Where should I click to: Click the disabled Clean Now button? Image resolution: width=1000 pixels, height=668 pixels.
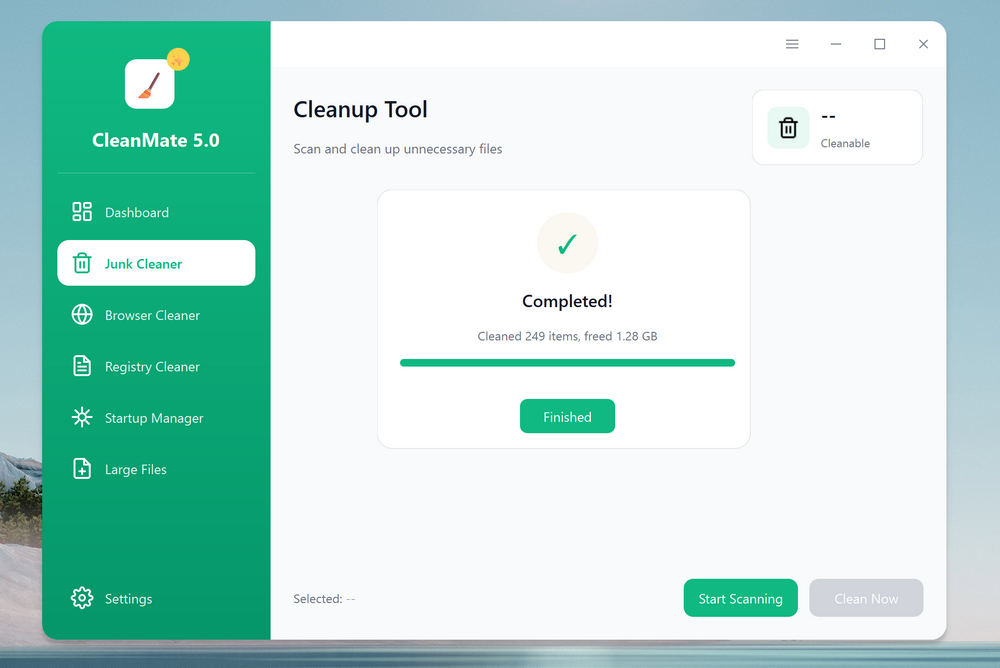[866, 598]
